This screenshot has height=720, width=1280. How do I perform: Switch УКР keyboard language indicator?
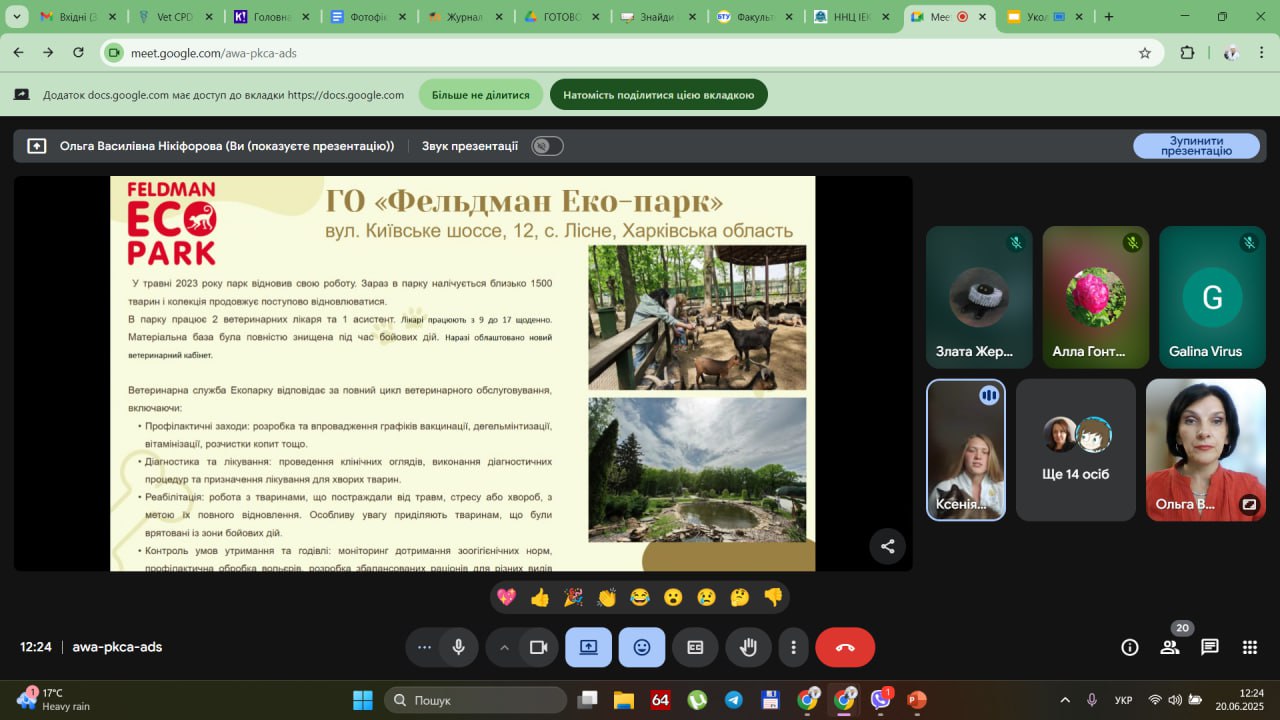pyautogui.click(x=1123, y=700)
